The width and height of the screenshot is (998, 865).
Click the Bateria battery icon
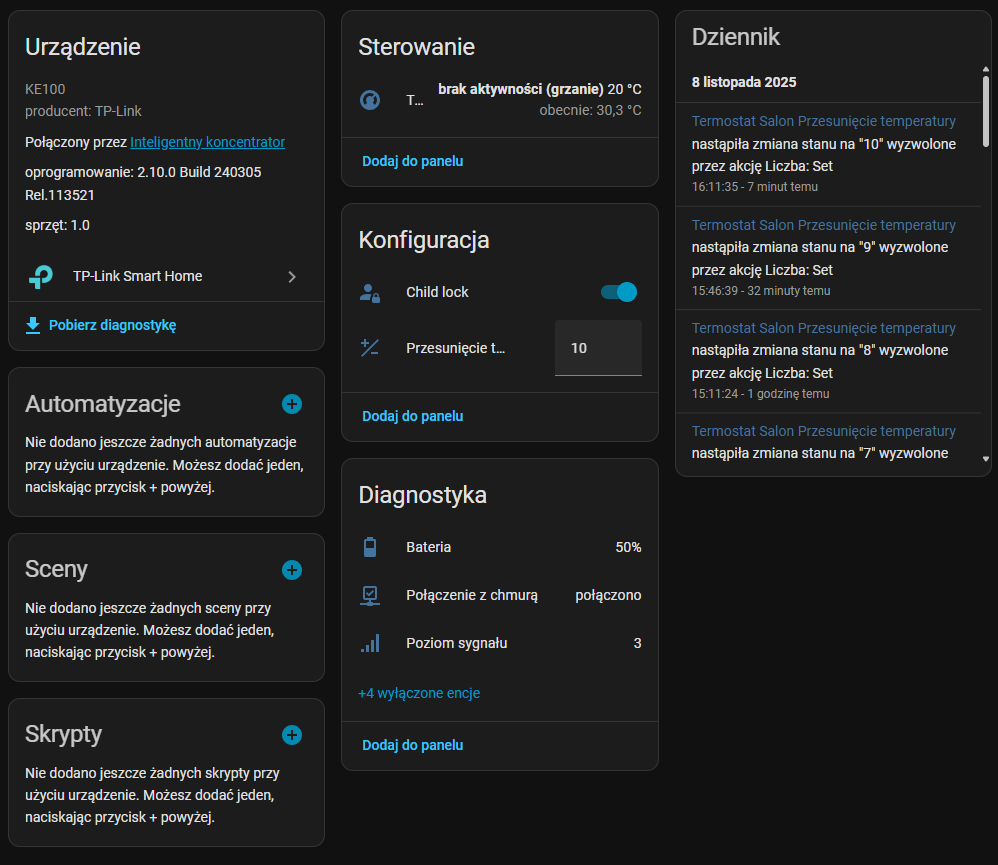point(370,547)
